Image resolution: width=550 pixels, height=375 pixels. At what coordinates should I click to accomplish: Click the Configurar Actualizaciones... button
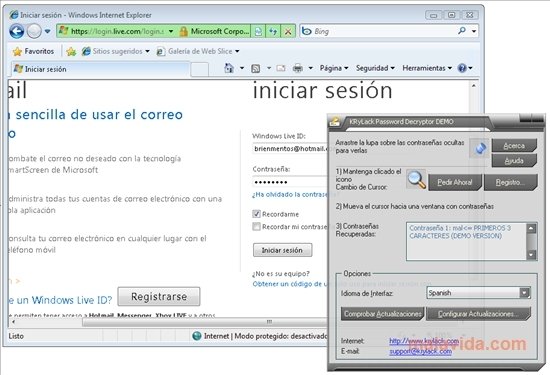[x=478, y=314]
